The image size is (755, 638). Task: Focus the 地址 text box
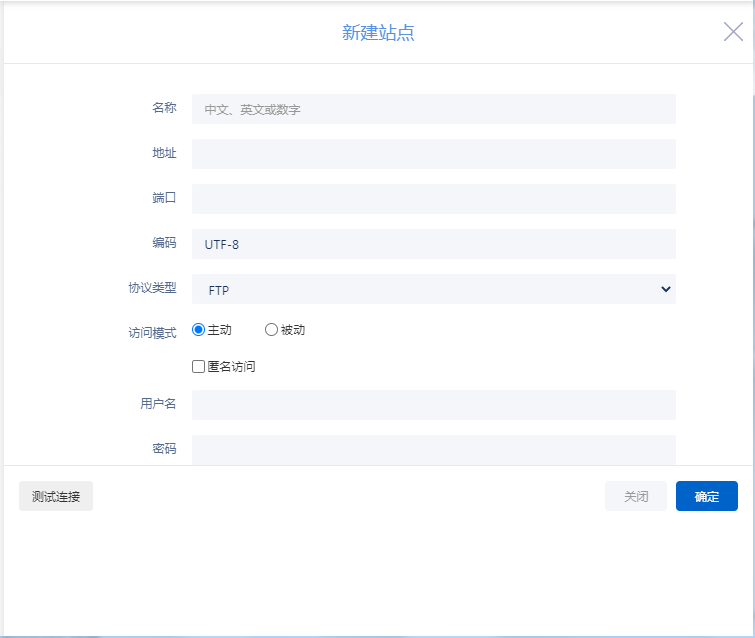(x=433, y=154)
